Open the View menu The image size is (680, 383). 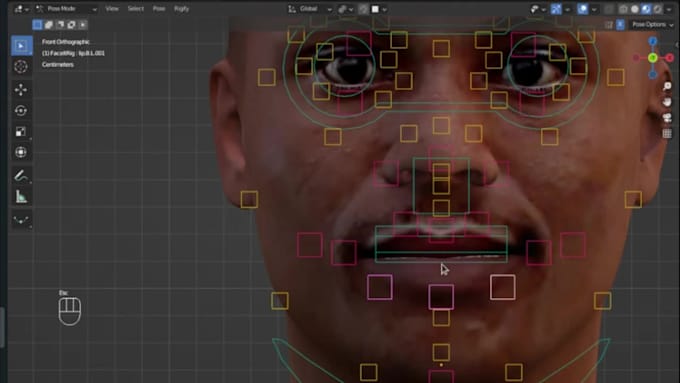point(112,9)
